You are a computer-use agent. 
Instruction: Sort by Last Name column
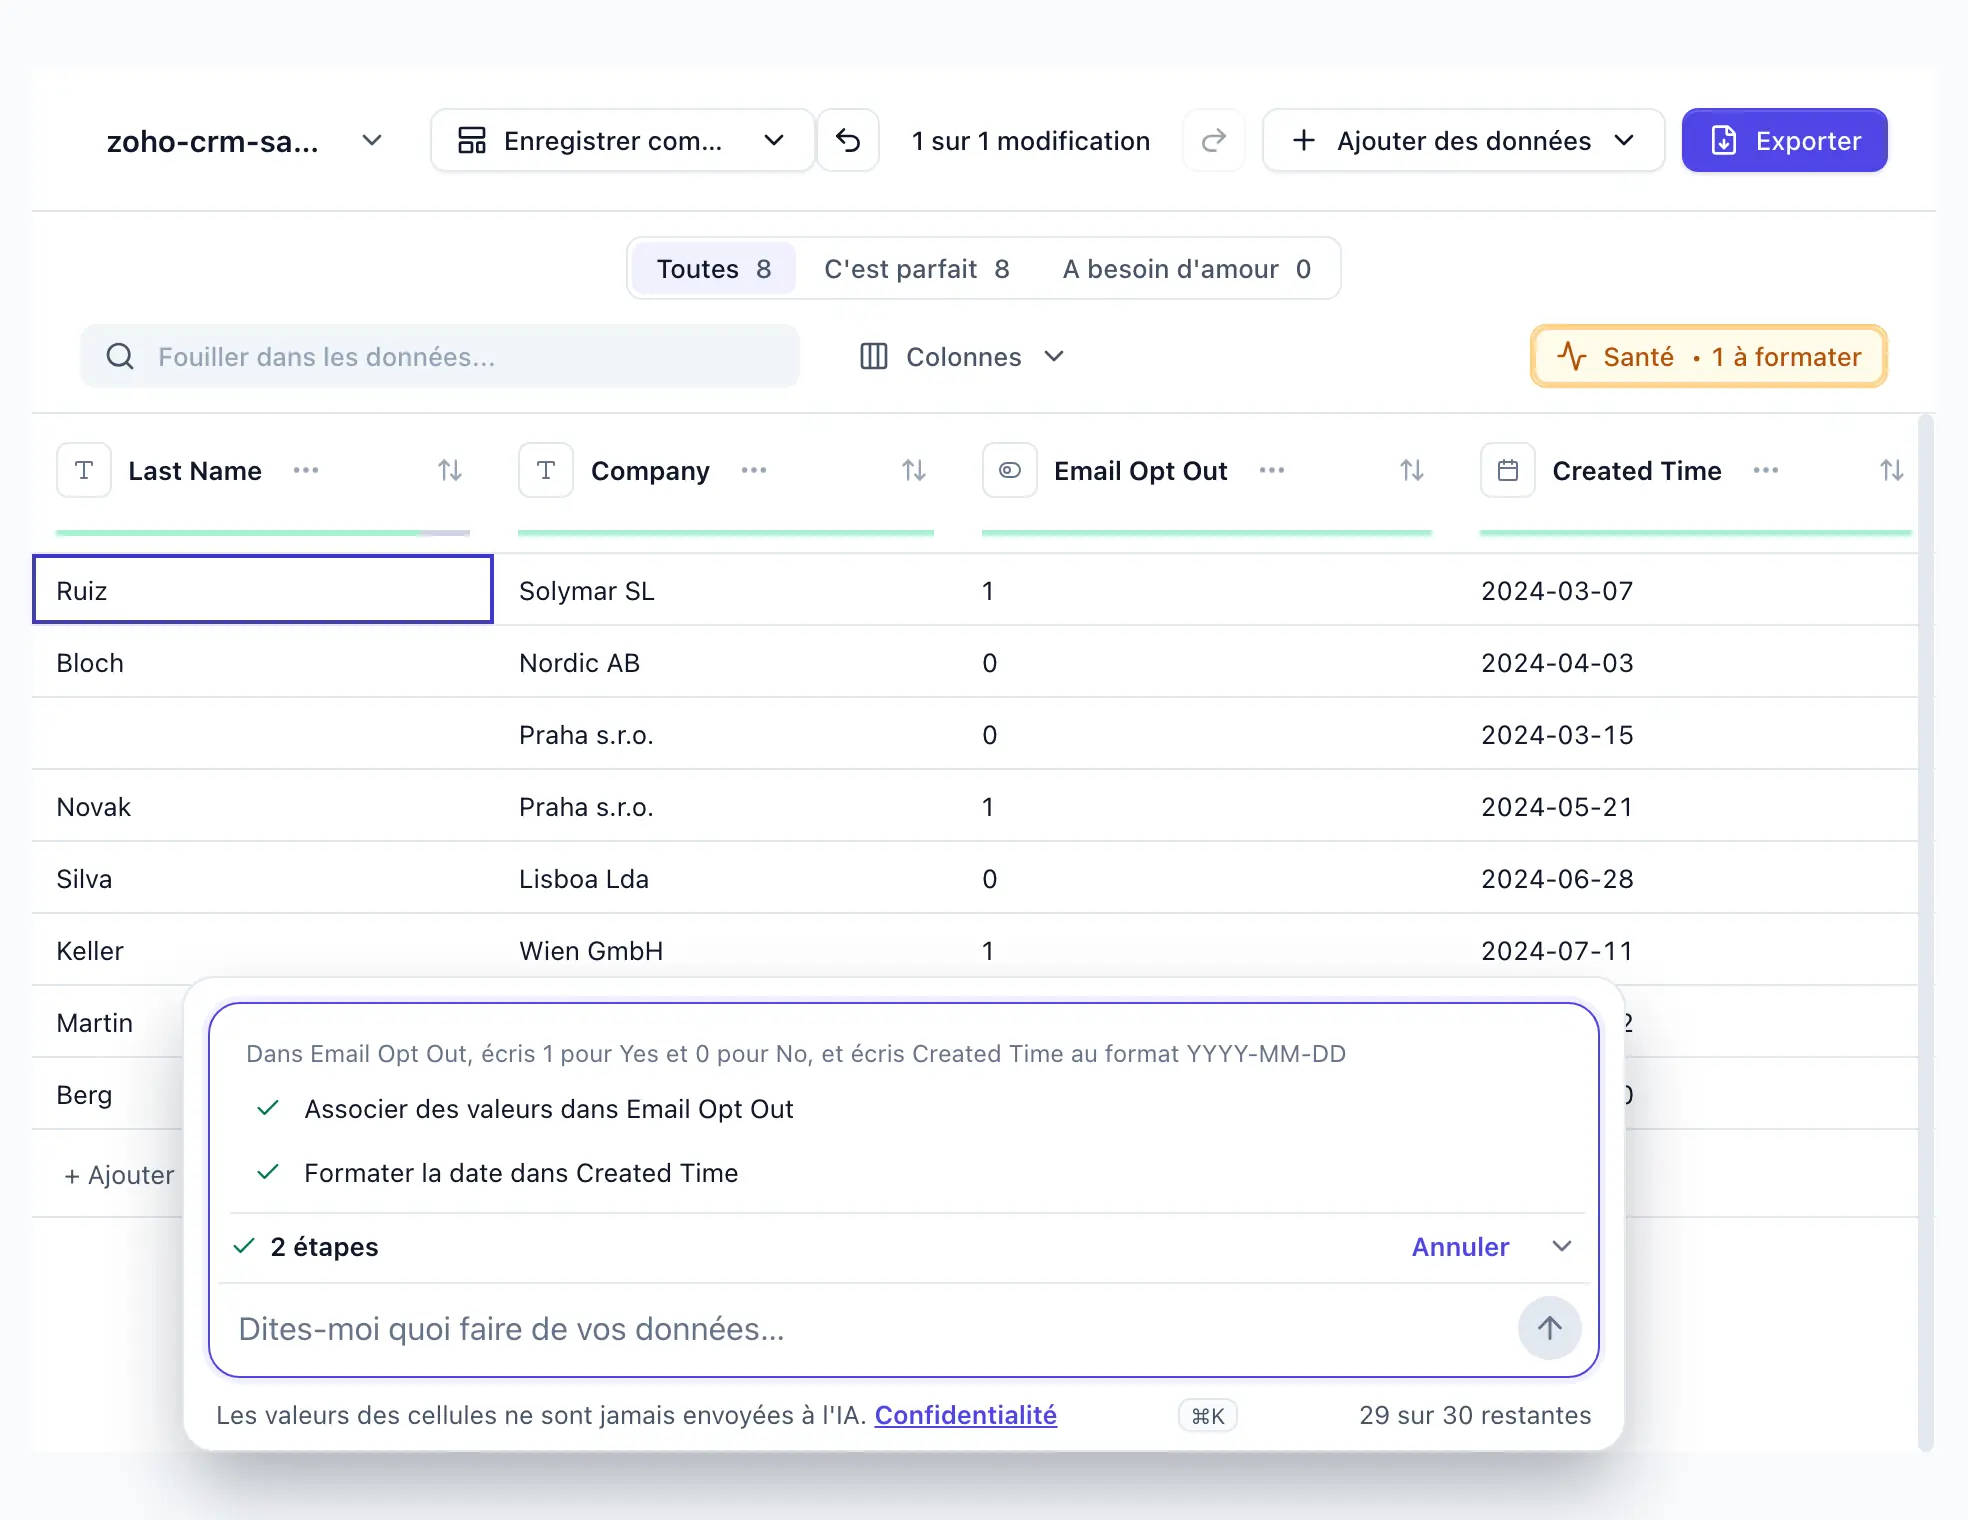coord(450,470)
